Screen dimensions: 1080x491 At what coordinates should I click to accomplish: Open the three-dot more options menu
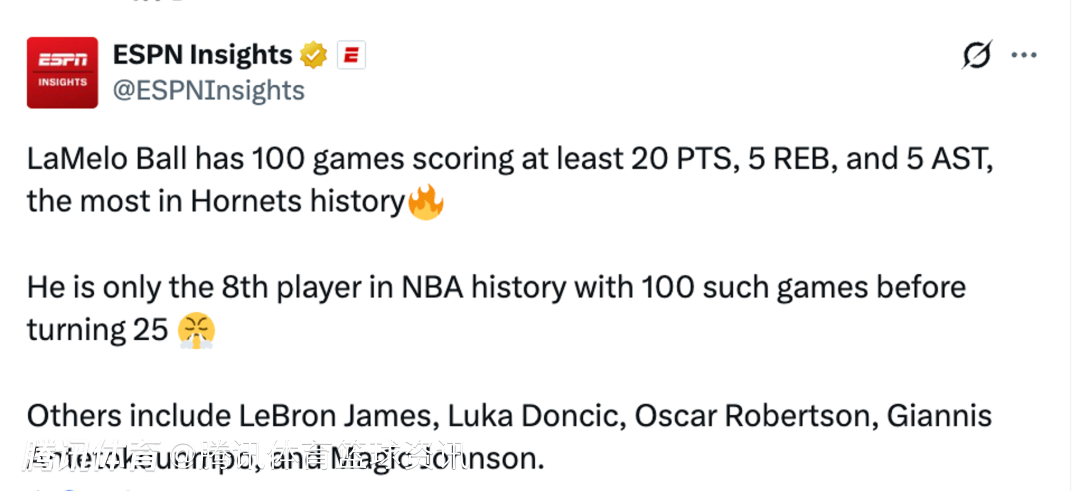pos(1024,56)
